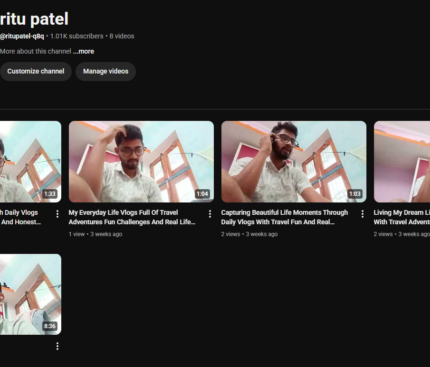Open the 'Daily Vlogs And Honest' video title

(20, 217)
